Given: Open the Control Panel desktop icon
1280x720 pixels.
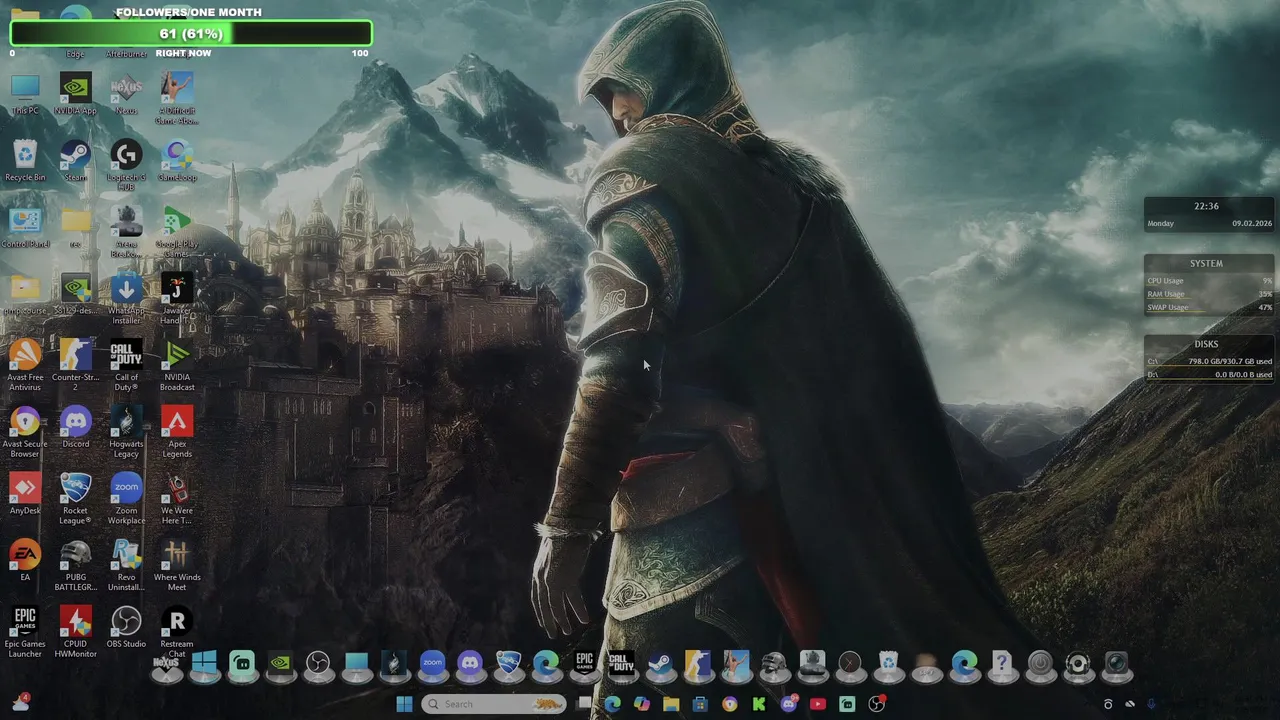Looking at the screenshot, I should pyautogui.click(x=25, y=229).
